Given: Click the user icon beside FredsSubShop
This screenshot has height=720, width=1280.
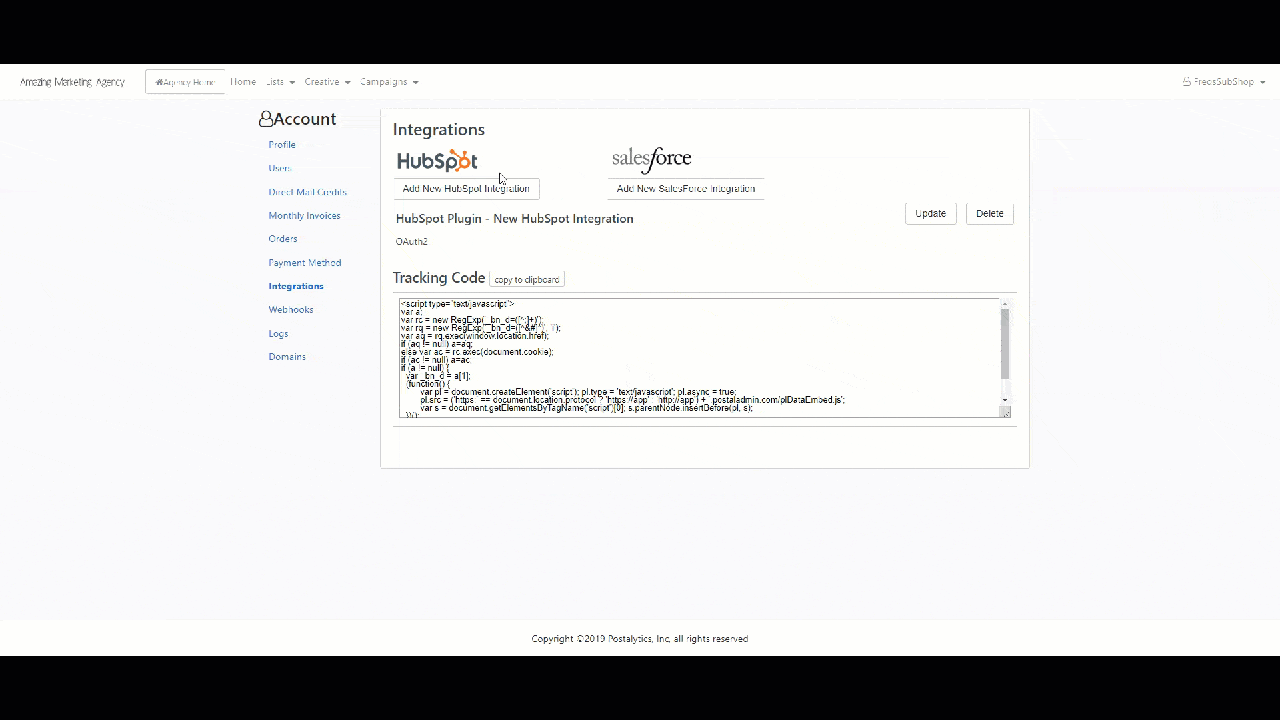Looking at the screenshot, I should (1187, 82).
